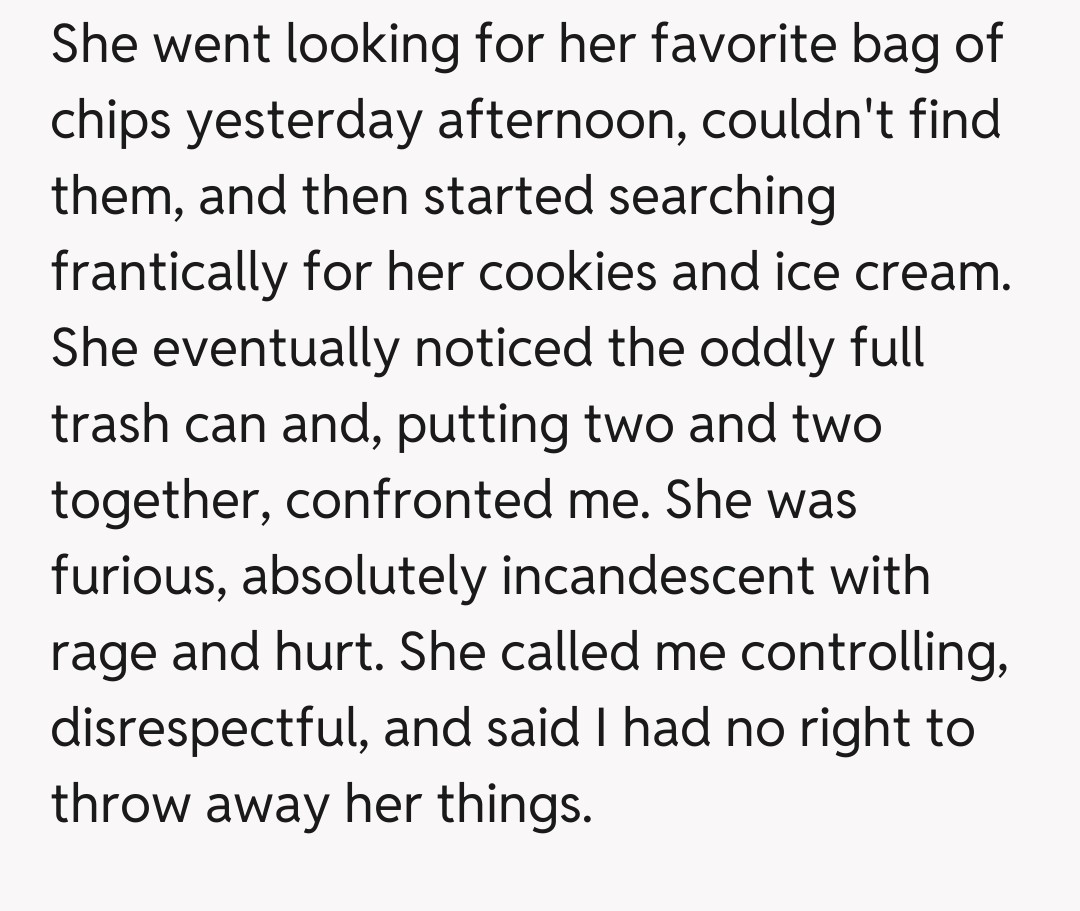Screen dimensions: 1080x911
Task: Click the word "absolutely"
Action: click(364, 577)
